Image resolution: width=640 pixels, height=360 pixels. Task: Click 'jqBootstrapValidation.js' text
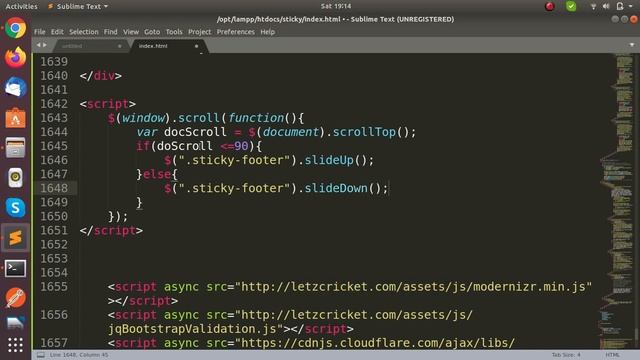(x=192, y=329)
